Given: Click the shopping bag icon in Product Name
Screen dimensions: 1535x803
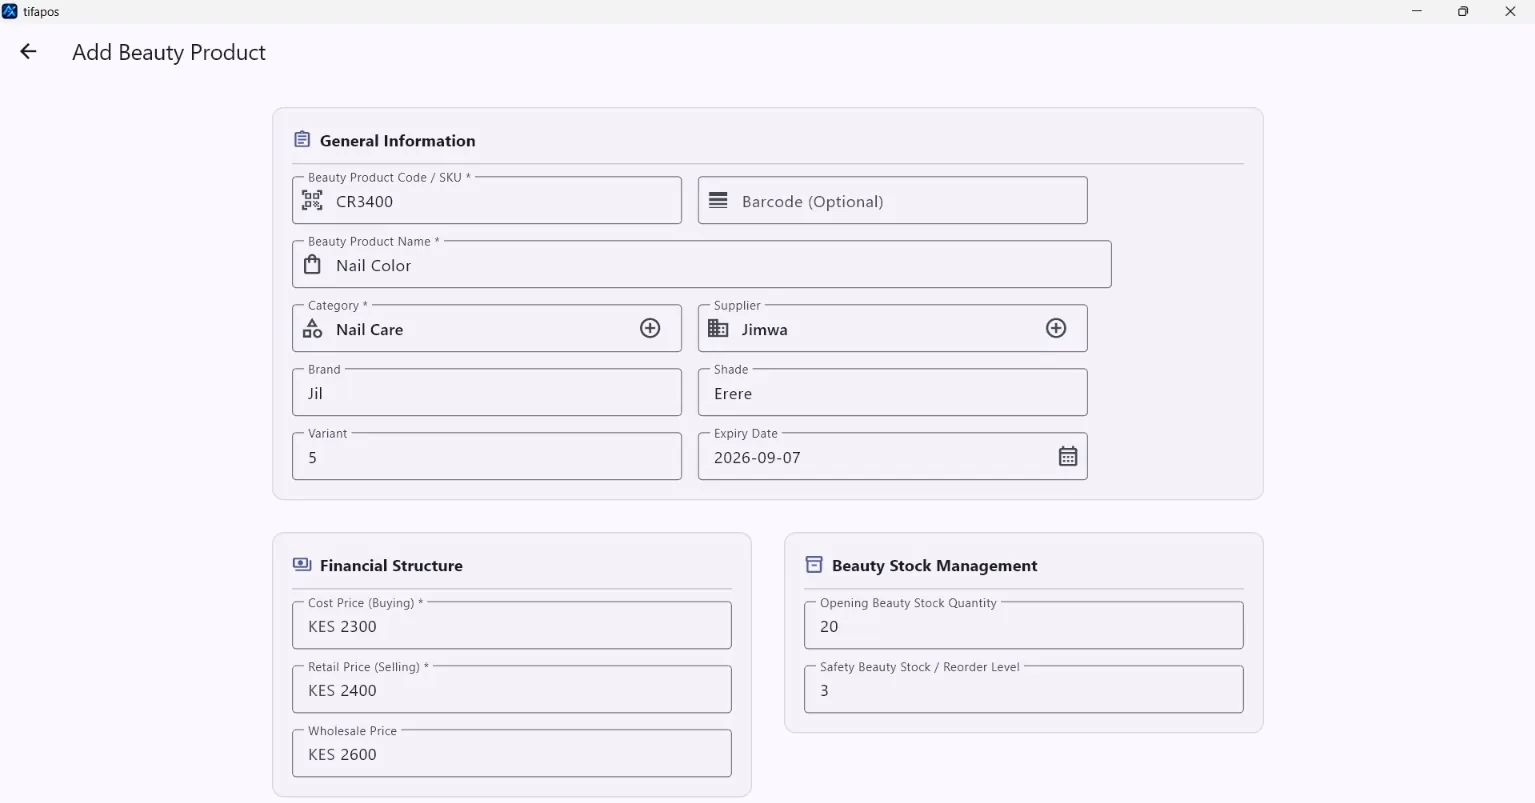Looking at the screenshot, I should pyautogui.click(x=312, y=265).
